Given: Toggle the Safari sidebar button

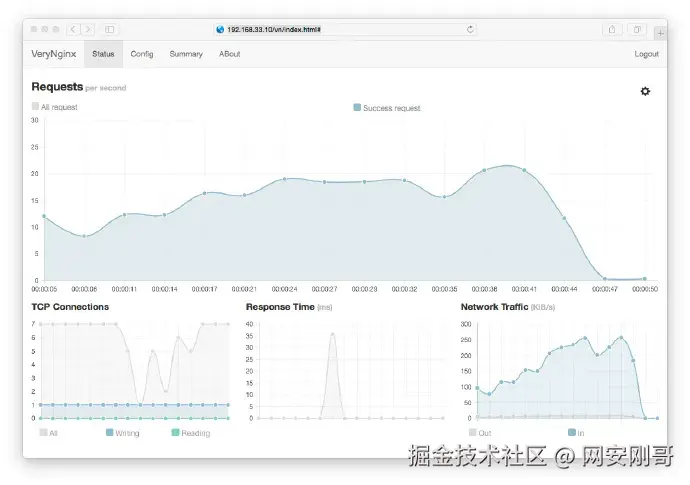Looking at the screenshot, I should (x=109, y=29).
